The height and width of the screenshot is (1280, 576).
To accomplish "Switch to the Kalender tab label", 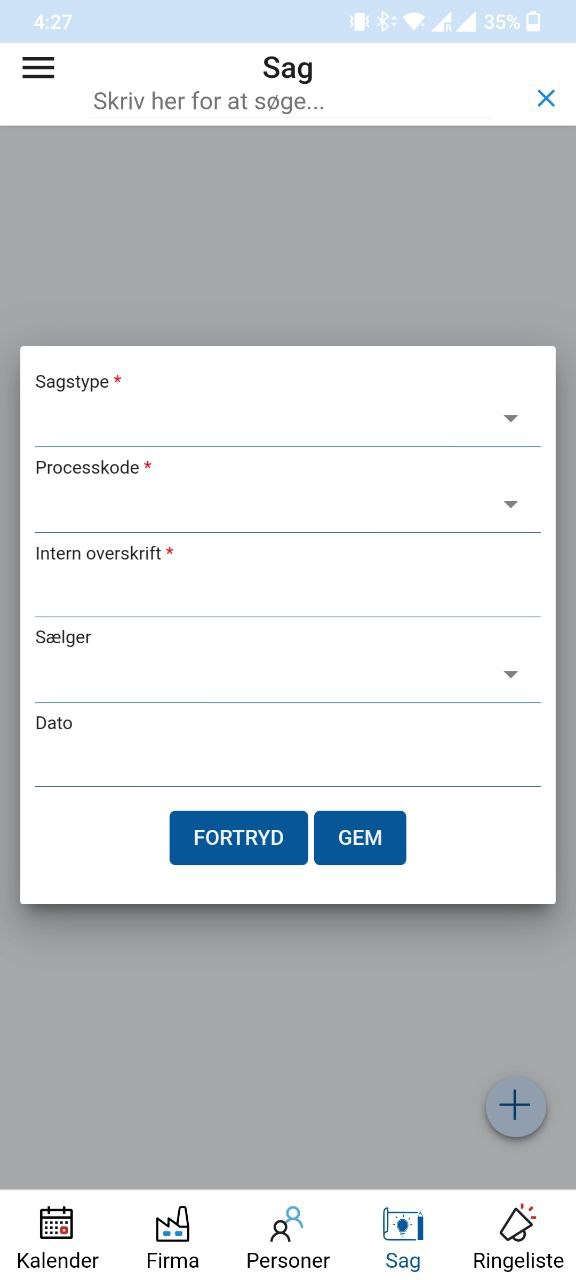I will (x=58, y=1261).
